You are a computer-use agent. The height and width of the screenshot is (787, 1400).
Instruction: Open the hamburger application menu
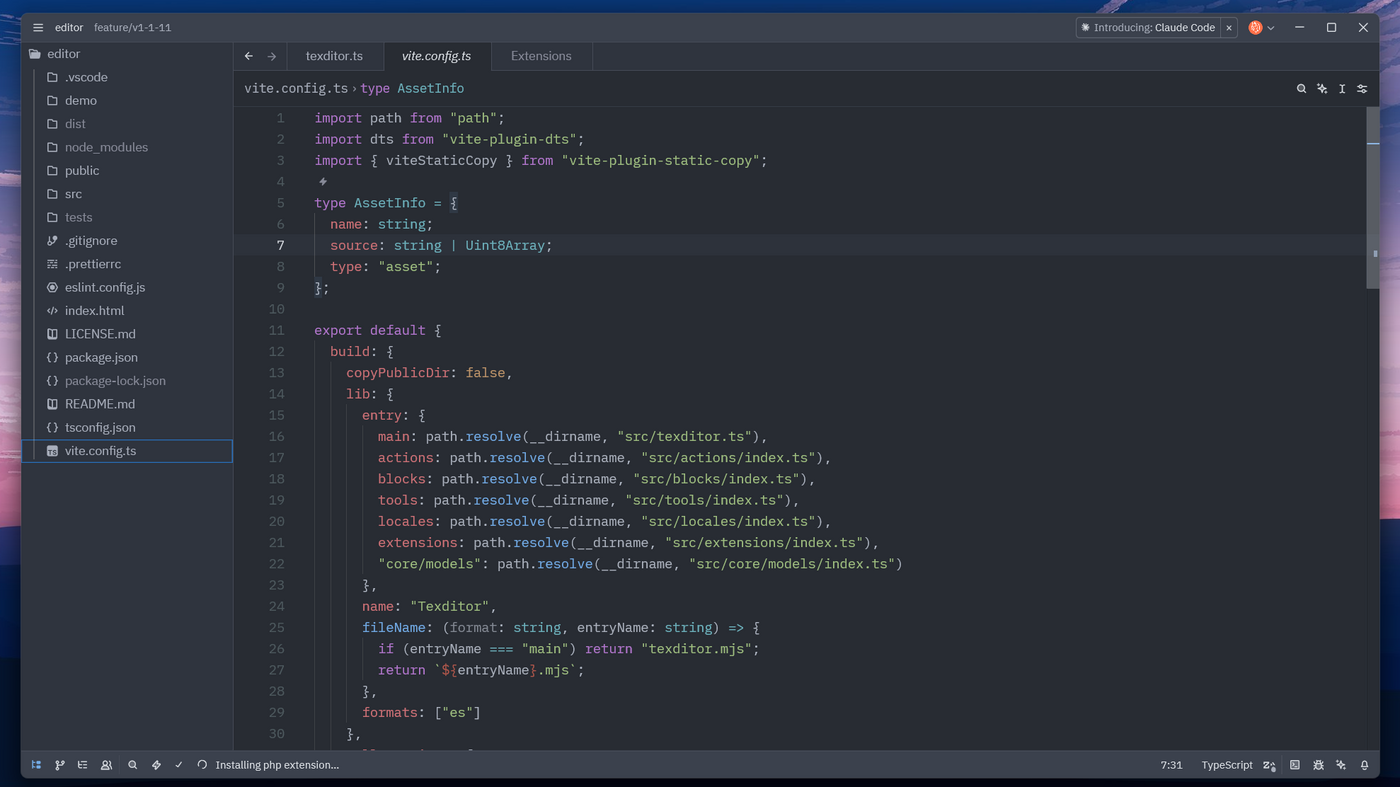pyautogui.click(x=38, y=28)
